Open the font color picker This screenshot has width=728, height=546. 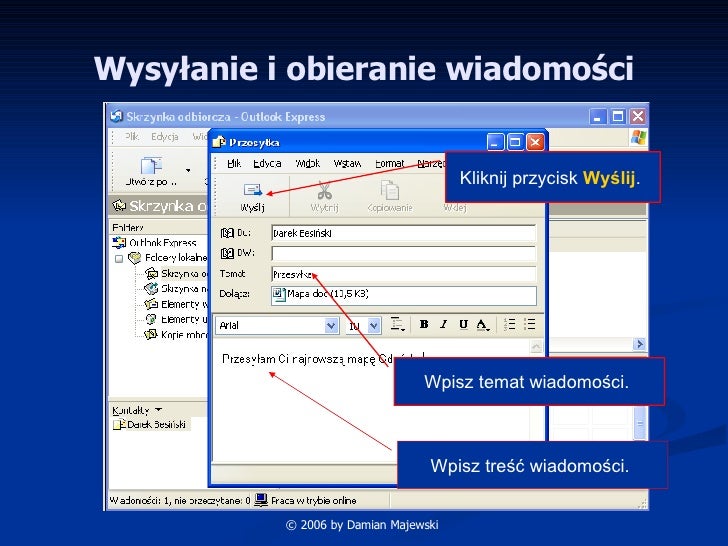[483, 325]
